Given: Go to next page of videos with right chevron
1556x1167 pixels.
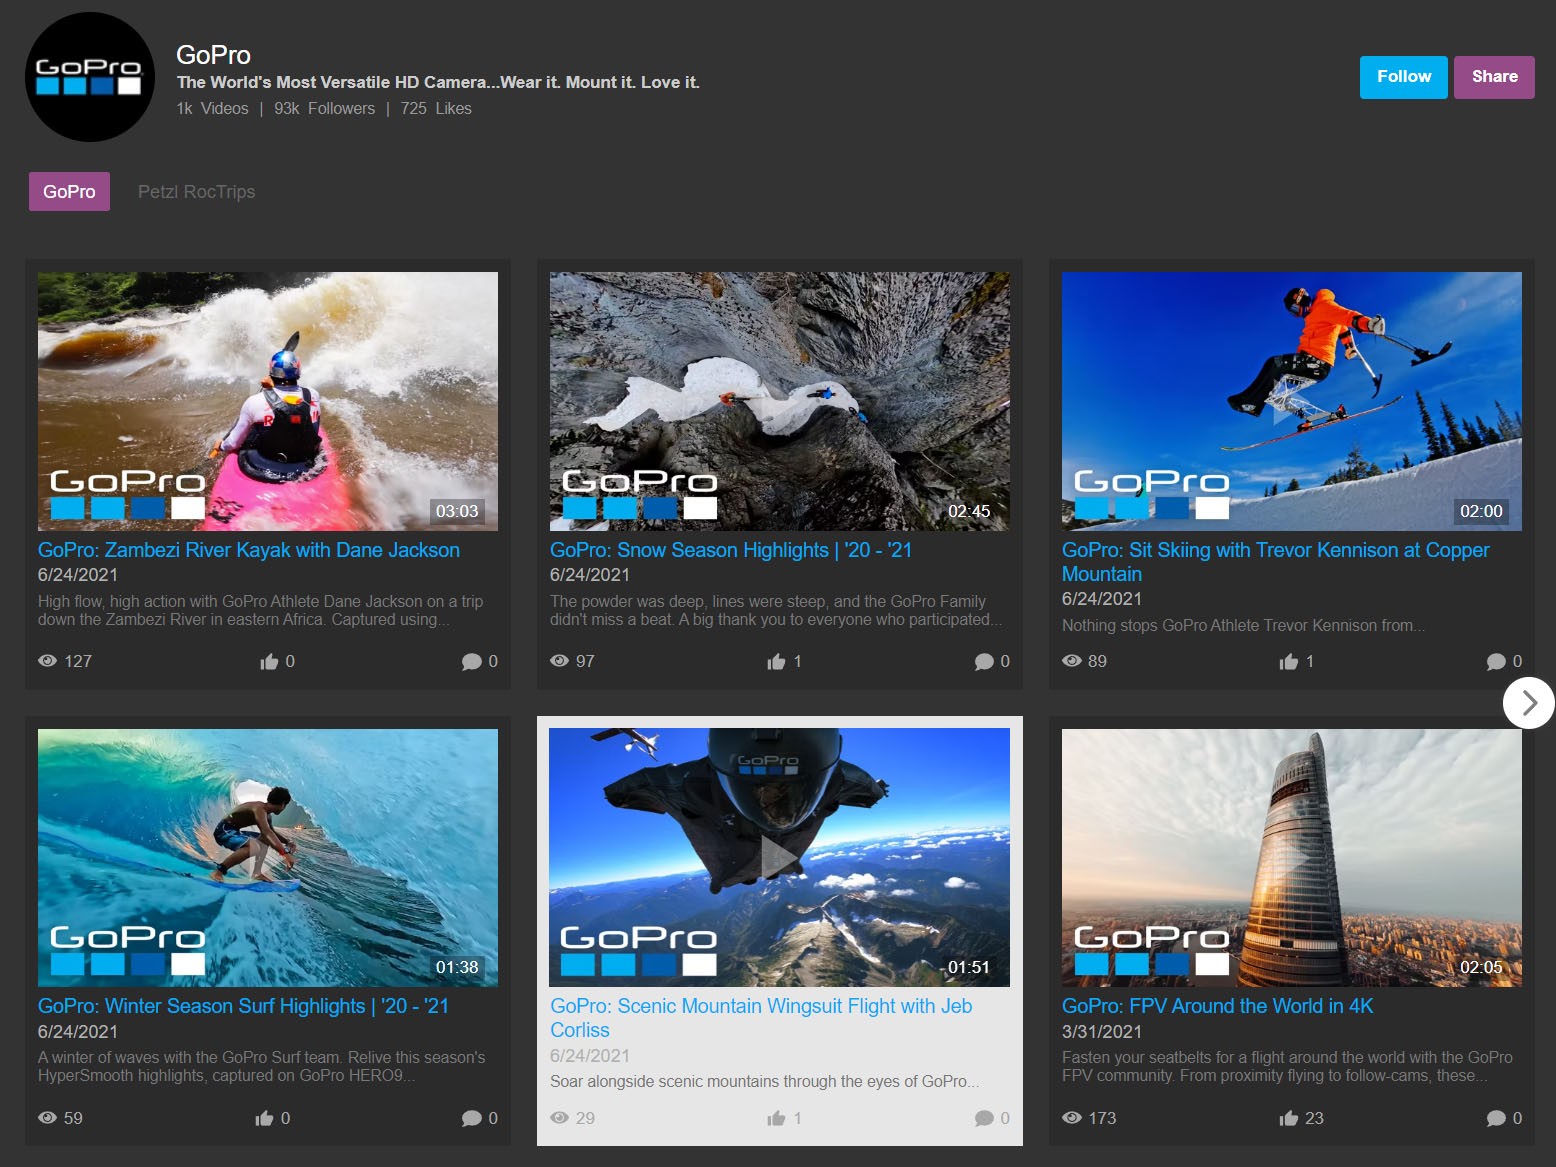Looking at the screenshot, I should pos(1528,703).
